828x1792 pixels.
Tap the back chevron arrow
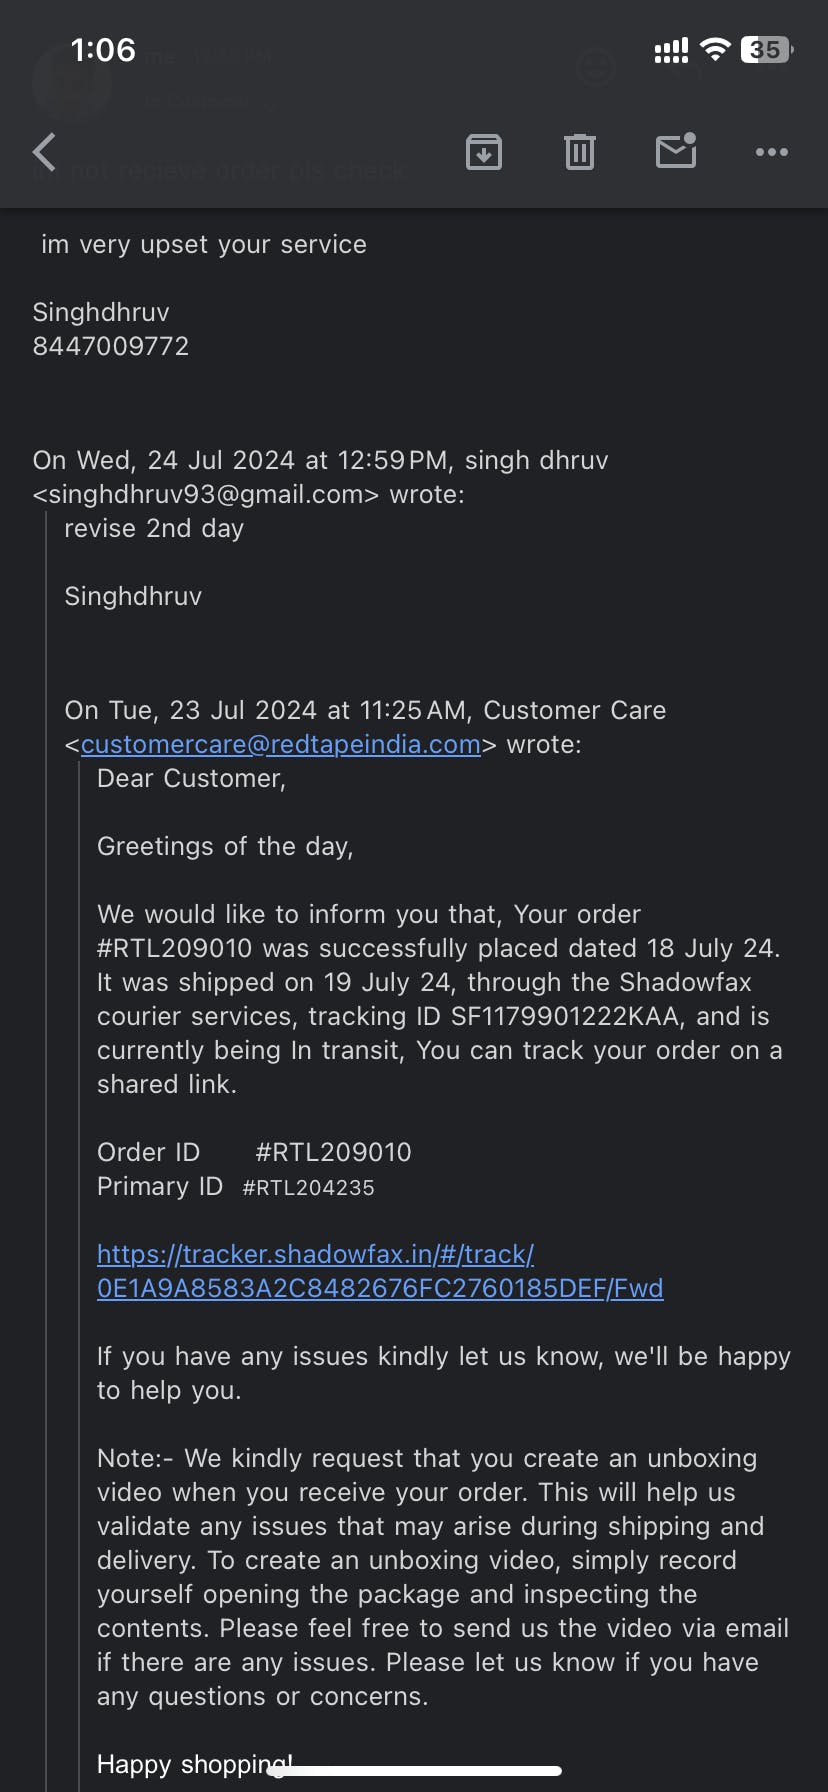(45, 152)
